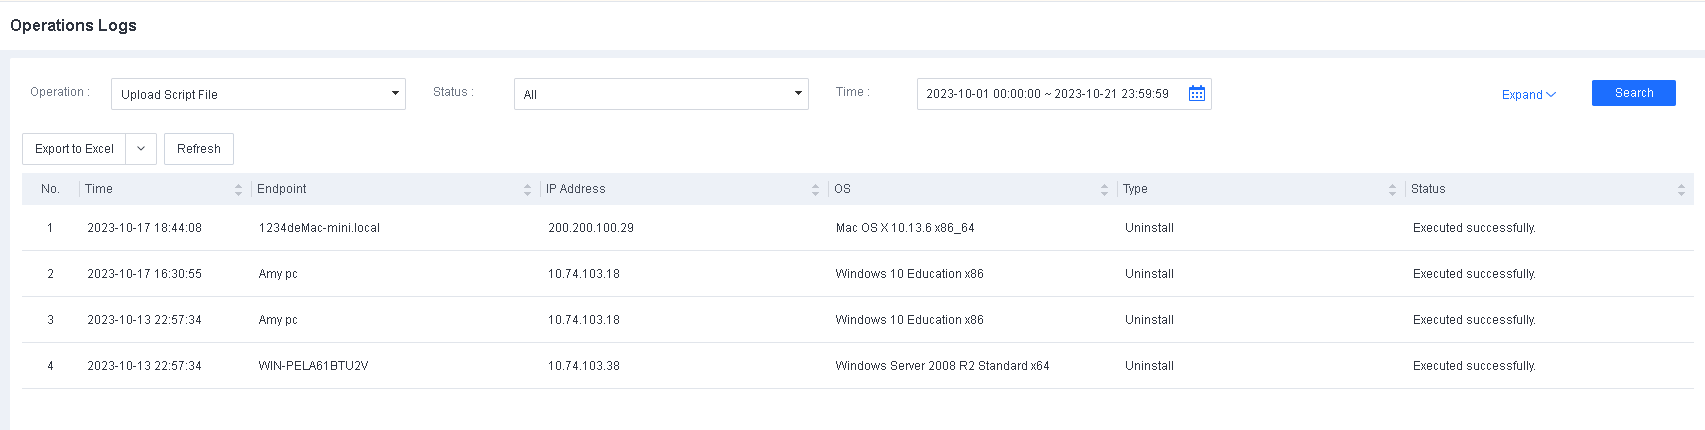Image resolution: width=1705 pixels, height=430 pixels.
Task: Open the Operation dropdown showing Upload Script File
Action: [258, 94]
